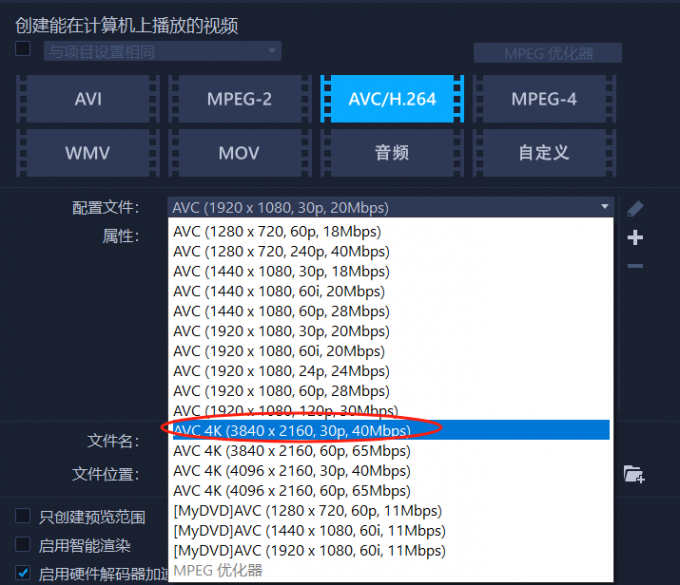Toggle the 与项目设置相同 checkbox
This screenshot has width=680, height=585.
[x=23, y=49]
